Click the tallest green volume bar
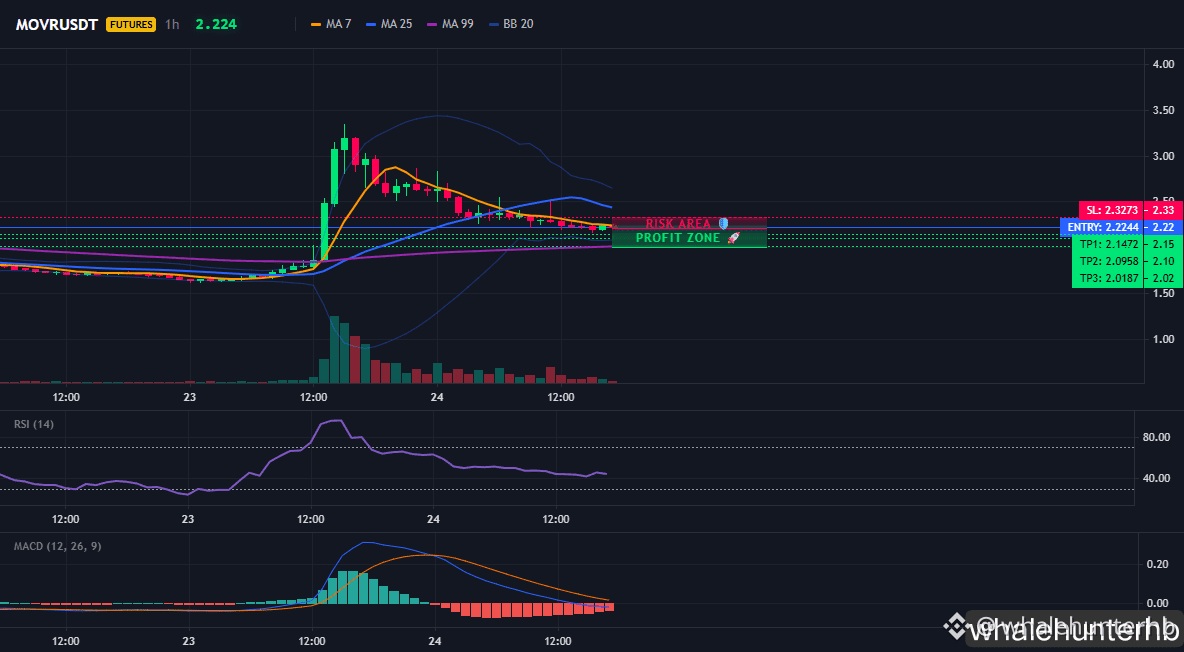This screenshot has height=652, width=1184. [x=334, y=350]
